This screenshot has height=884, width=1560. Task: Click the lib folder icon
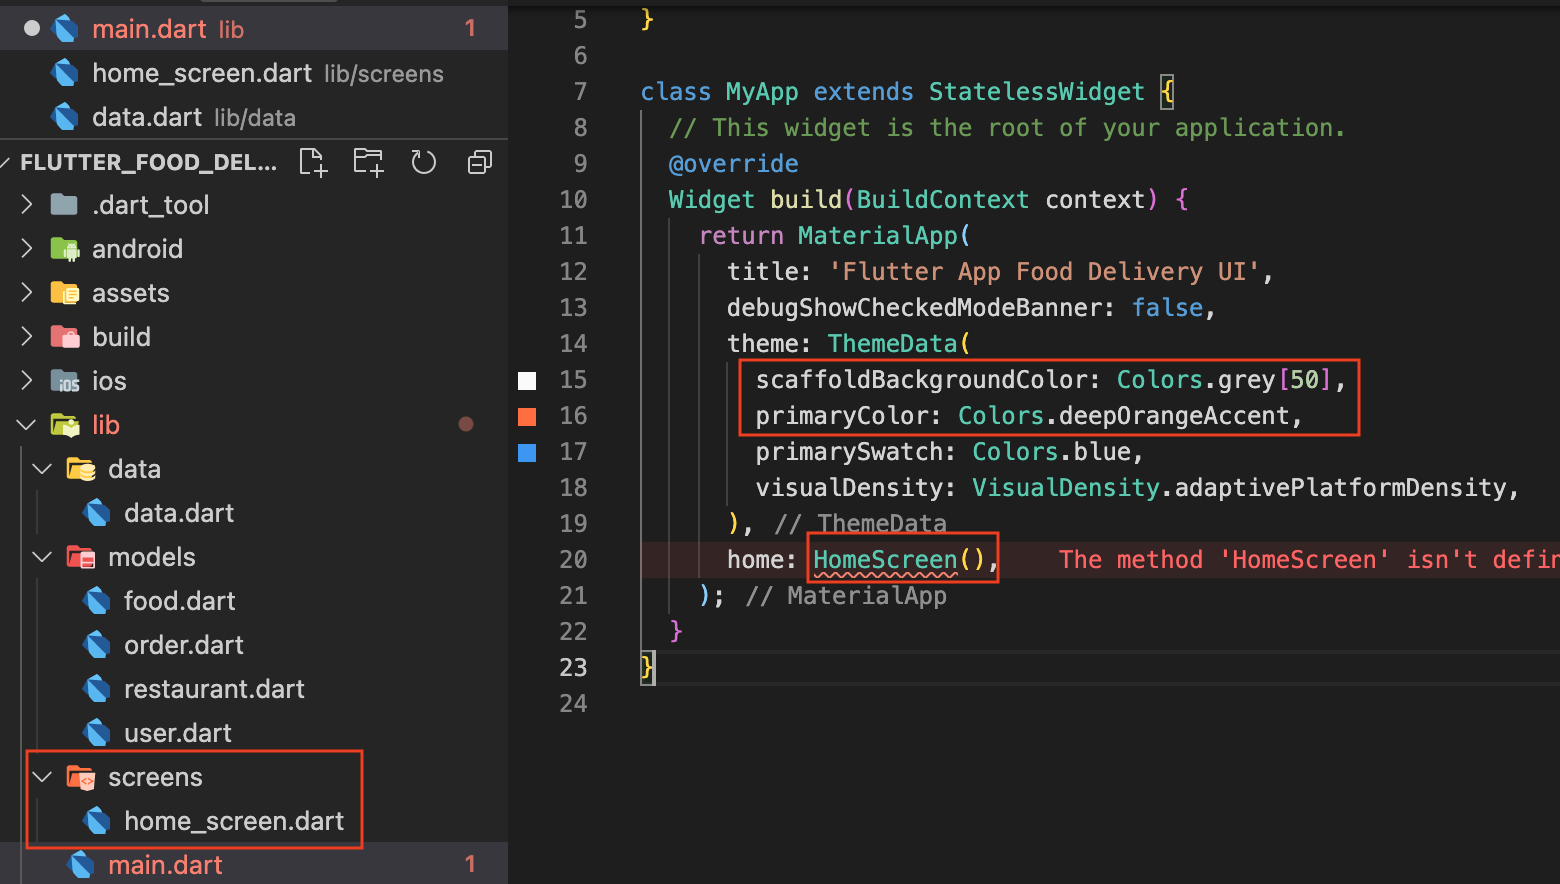point(65,425)
